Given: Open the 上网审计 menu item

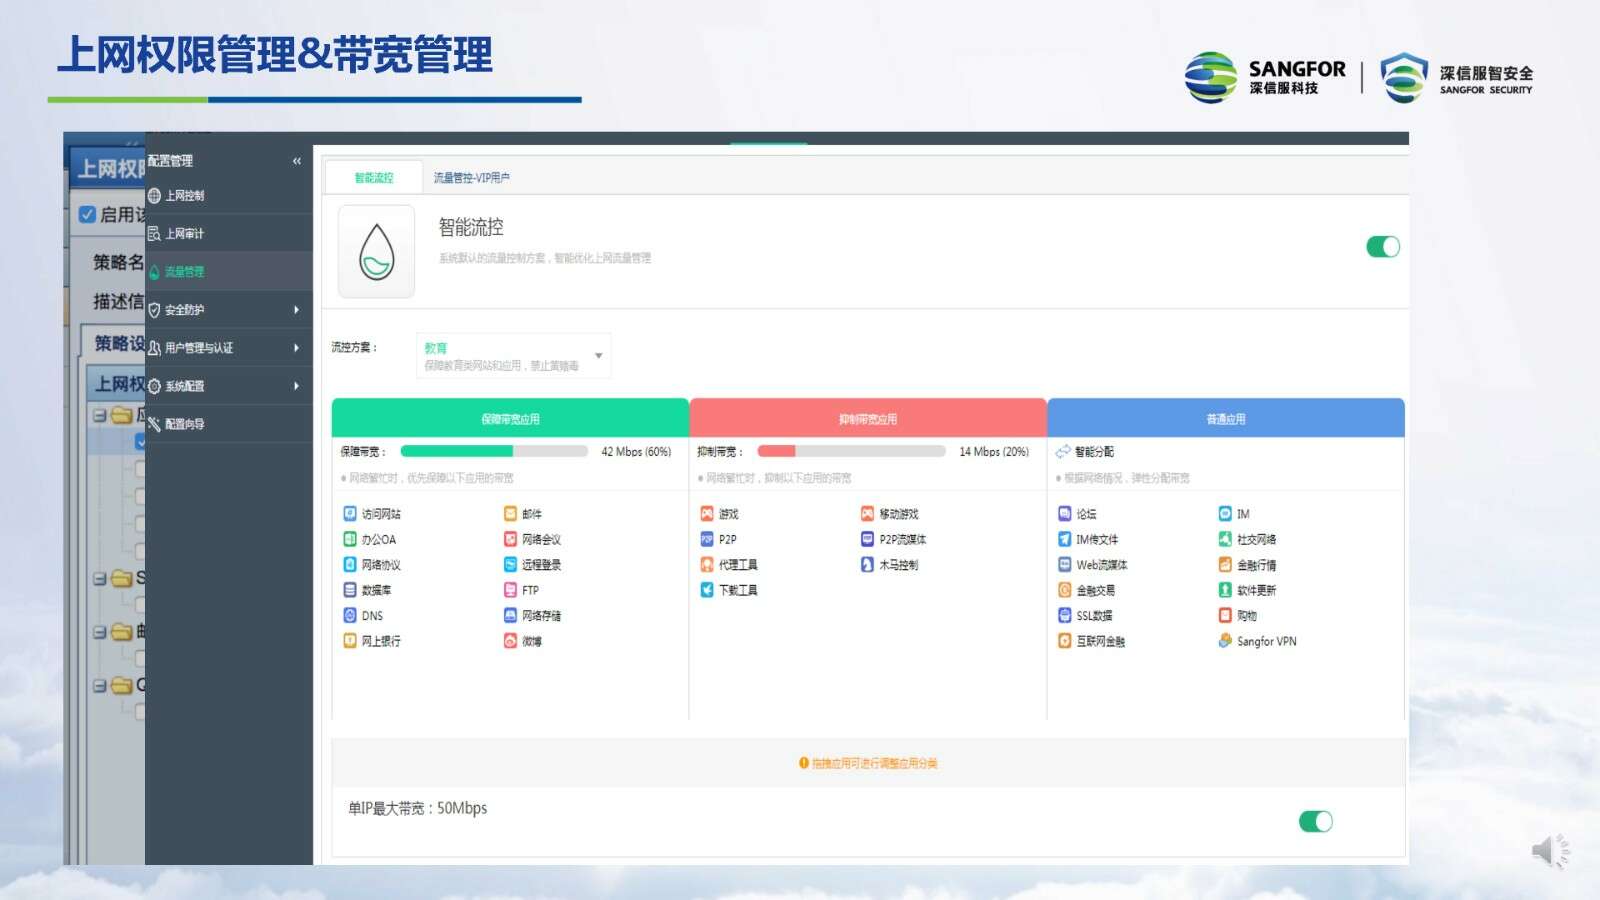Looking at the screenshot, I should (x=229, y=234).
